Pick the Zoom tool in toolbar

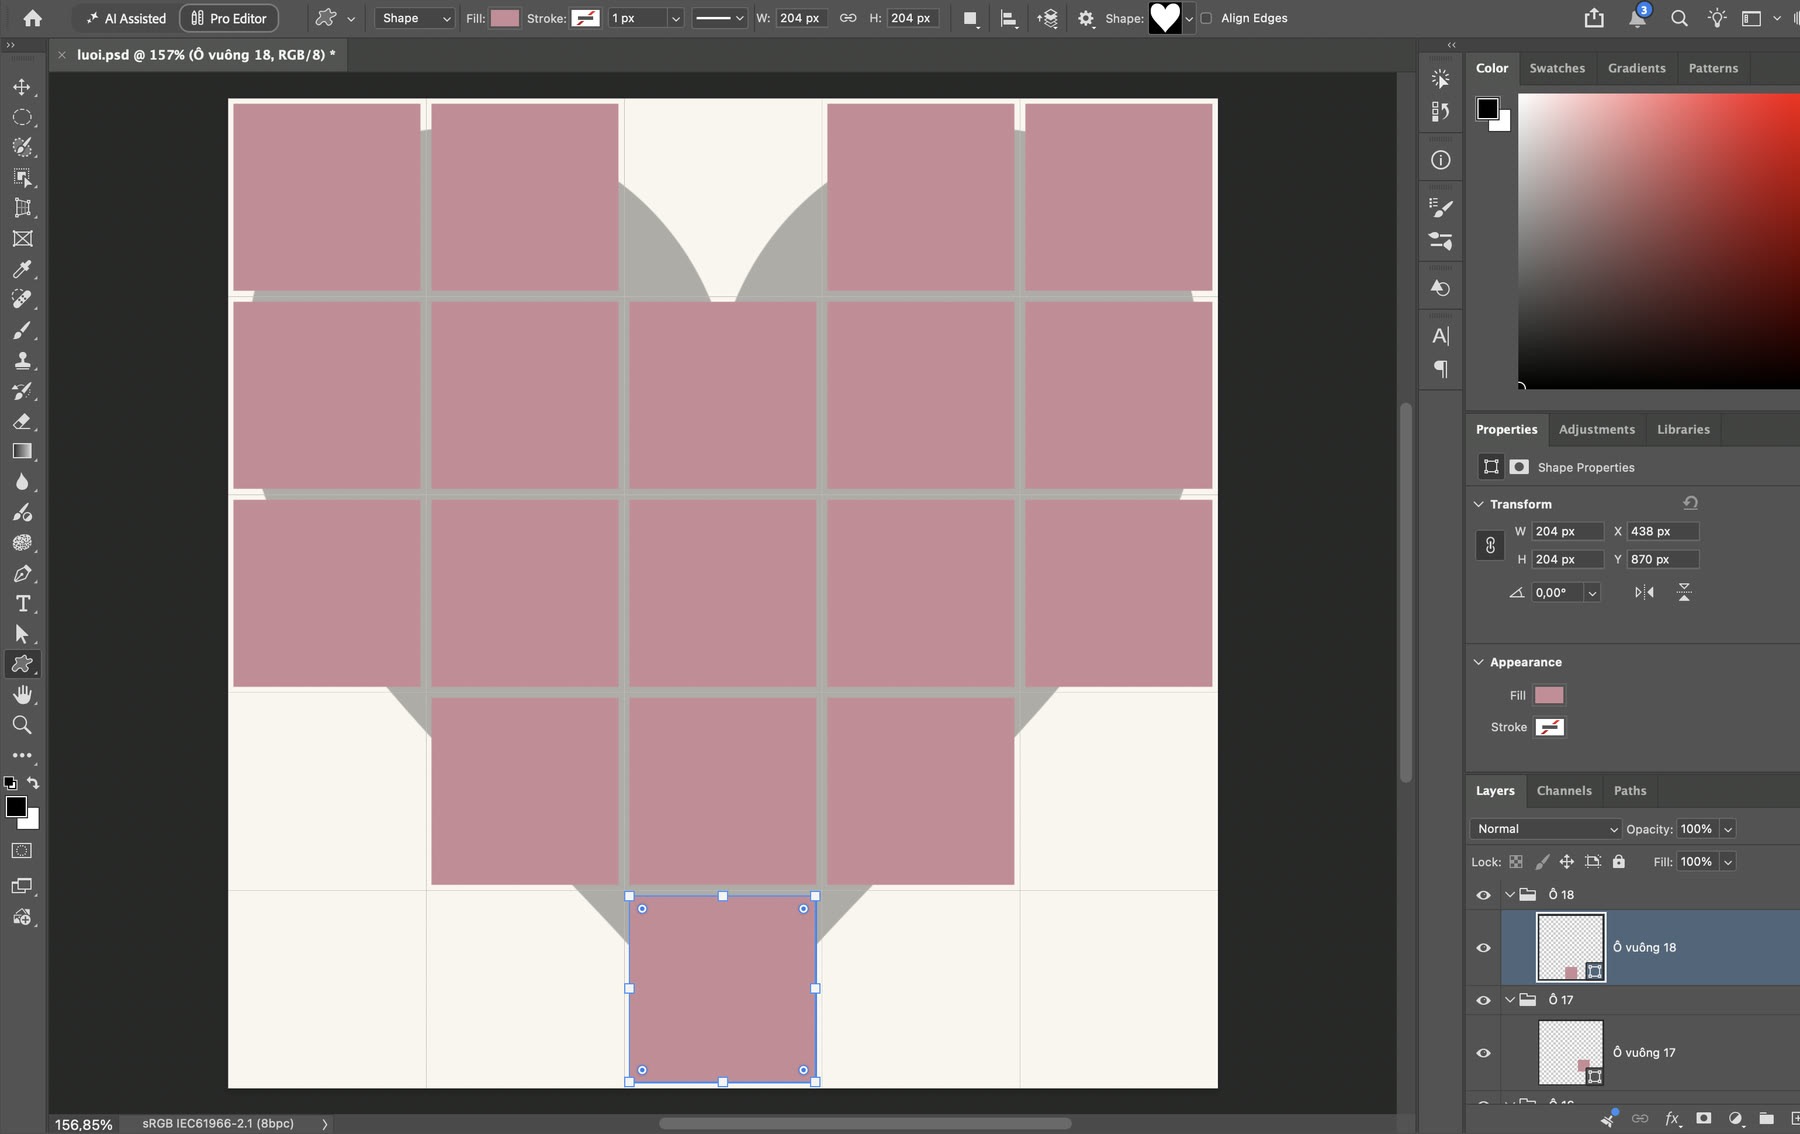(x=22, y=725)
